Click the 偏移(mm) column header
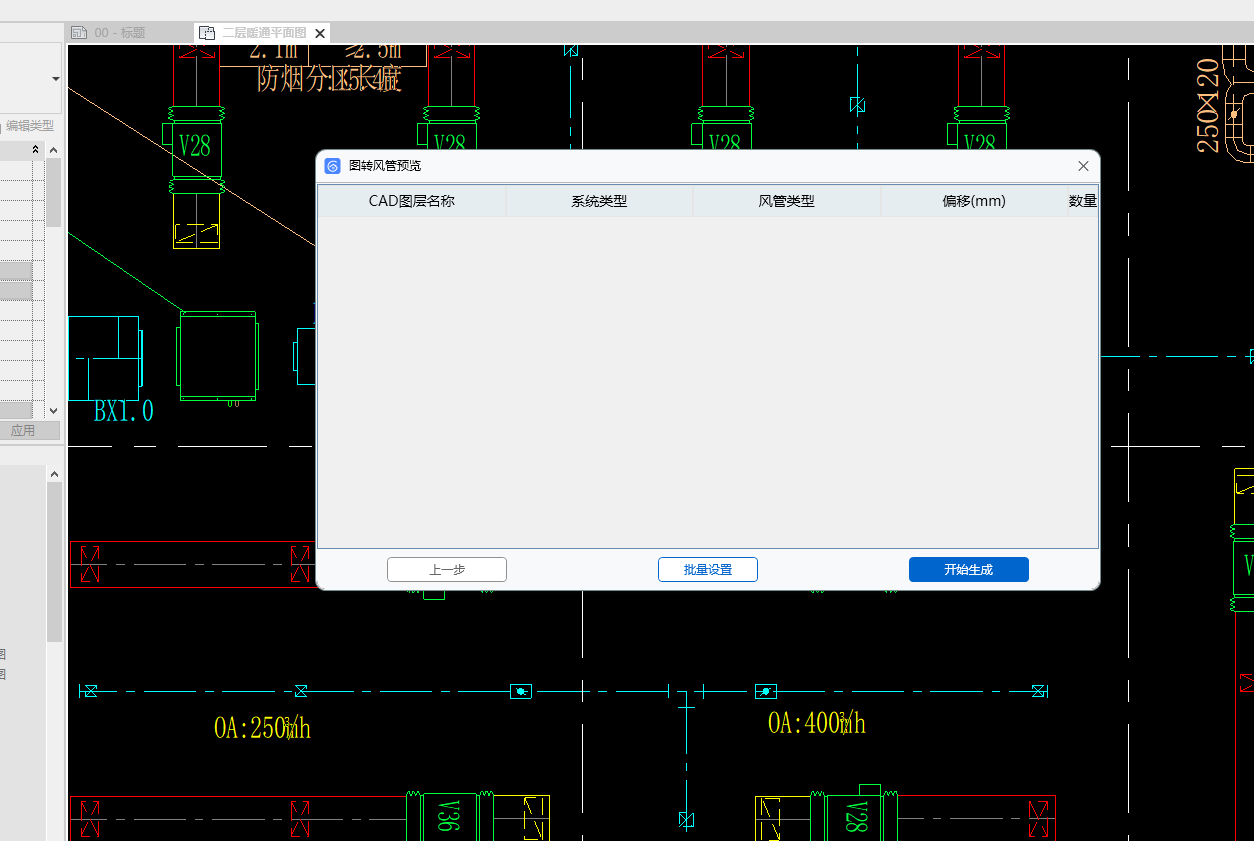The image size is (1254, 841). pyautogui.click(x=973, y=201)
